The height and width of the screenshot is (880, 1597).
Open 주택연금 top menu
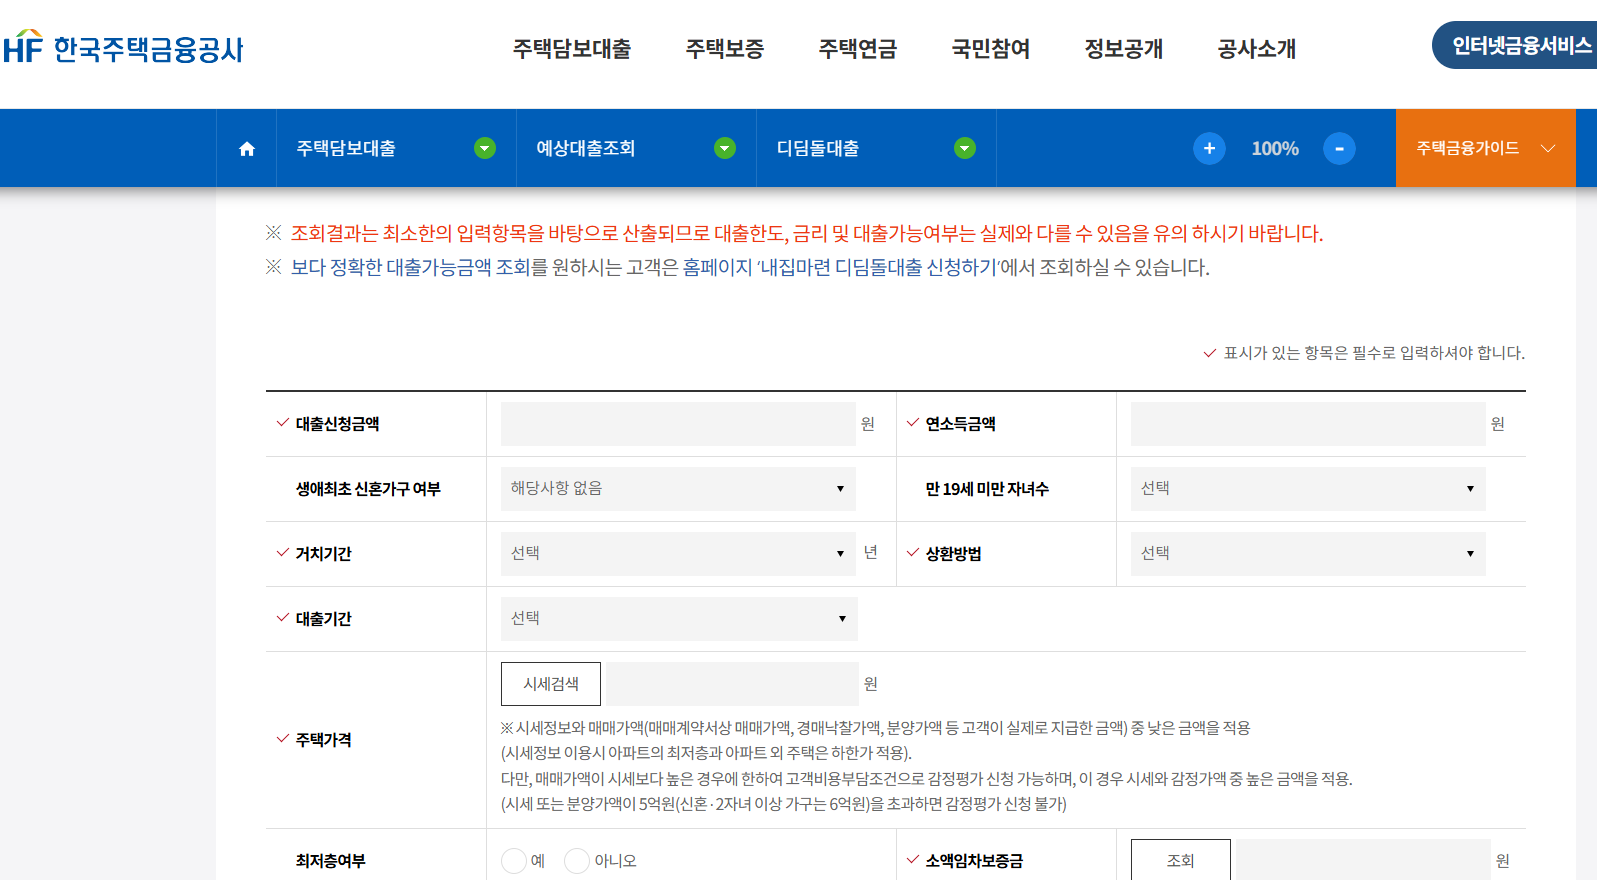pyautogui.click(x=858, y=49)
